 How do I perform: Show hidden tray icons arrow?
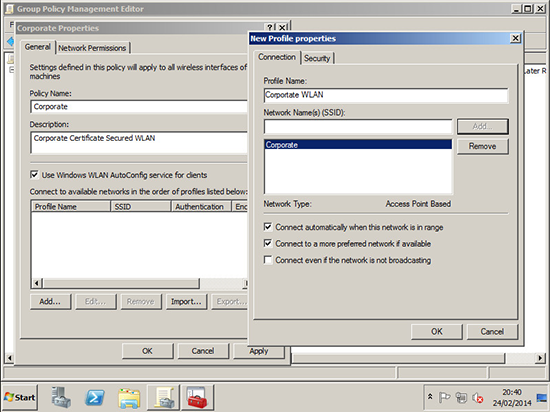pos(430,397)
